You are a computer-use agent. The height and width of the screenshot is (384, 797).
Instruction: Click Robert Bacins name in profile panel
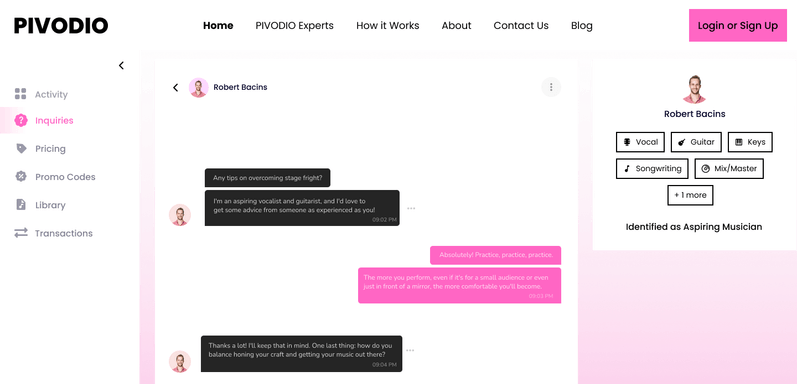pos(694,114)
